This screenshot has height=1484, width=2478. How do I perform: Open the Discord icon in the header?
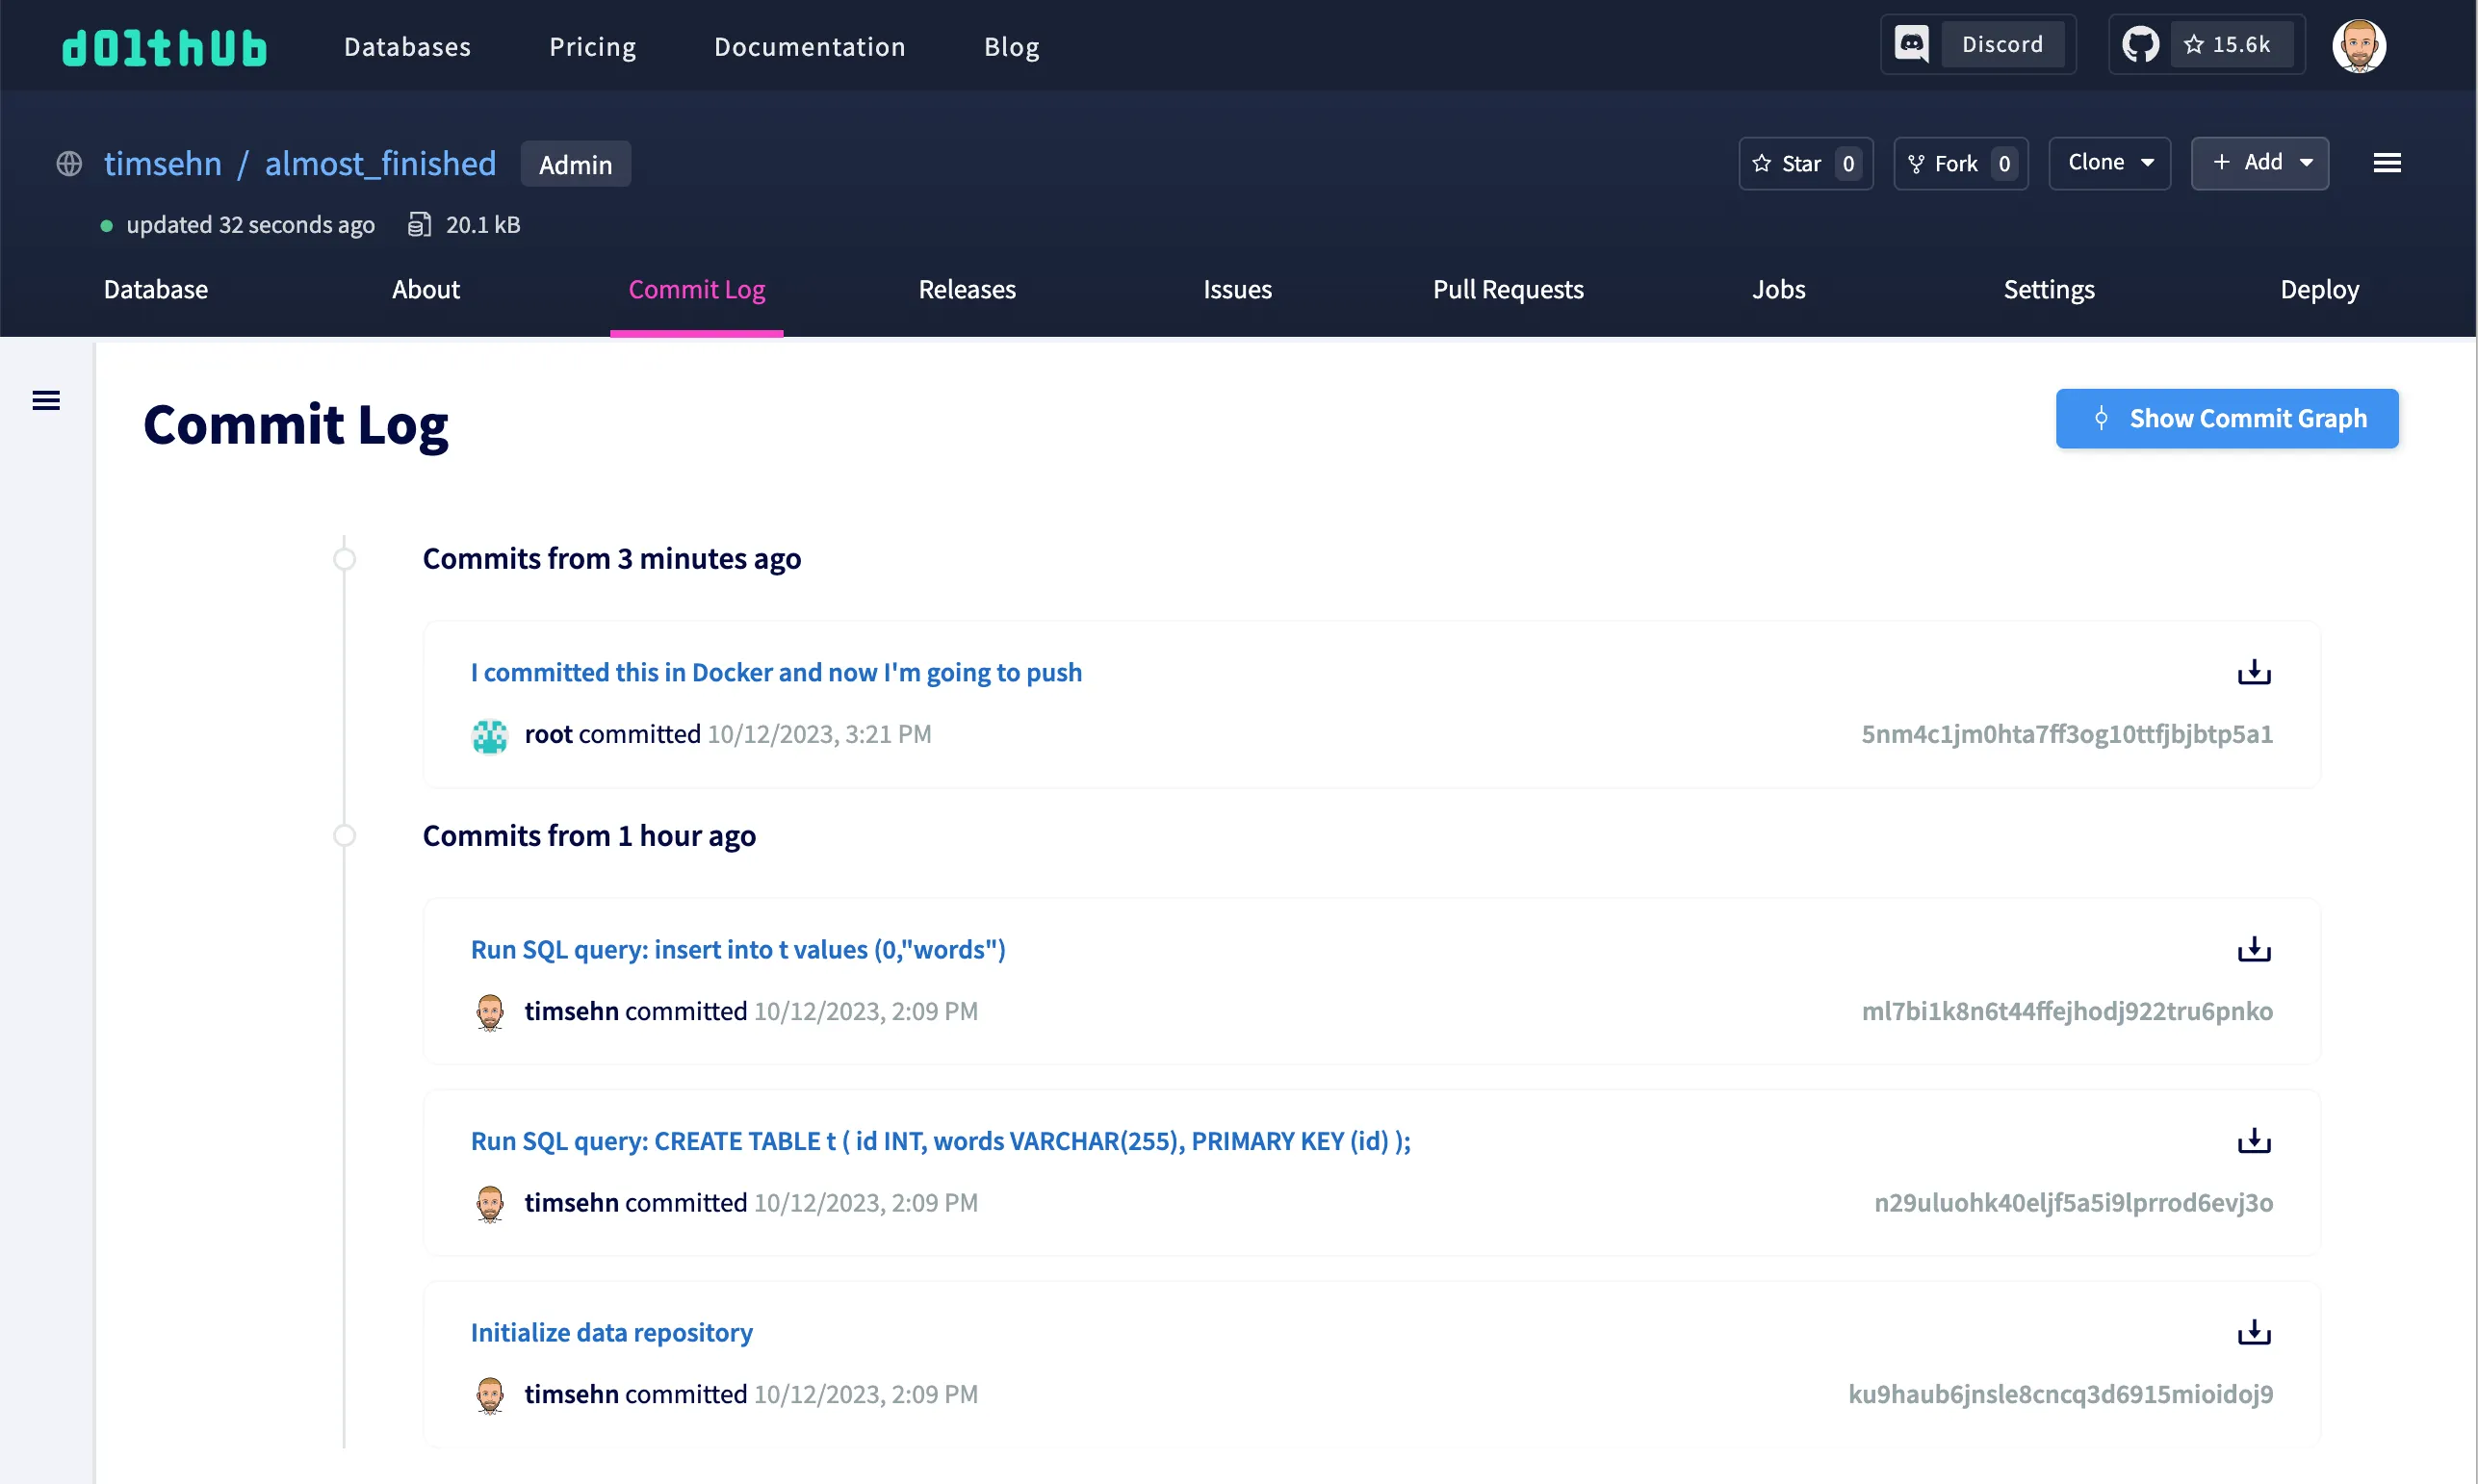pyautogui.click(x=1912, y=44)
